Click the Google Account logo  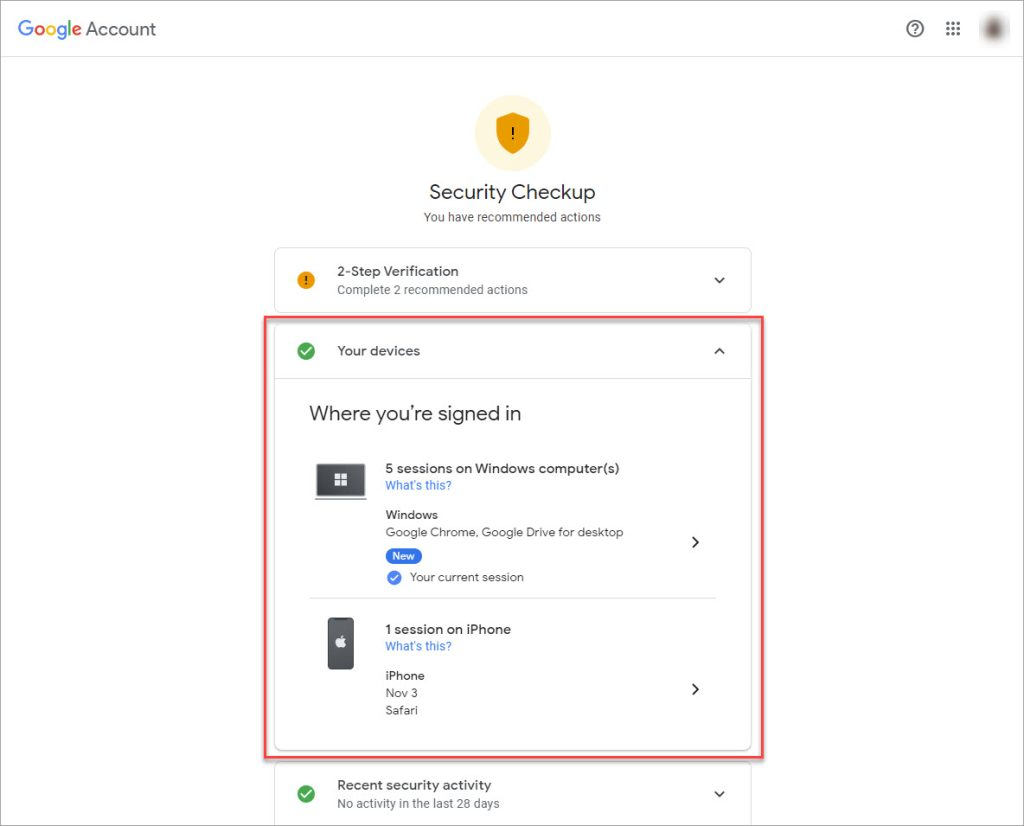click(x=87, y=29)
